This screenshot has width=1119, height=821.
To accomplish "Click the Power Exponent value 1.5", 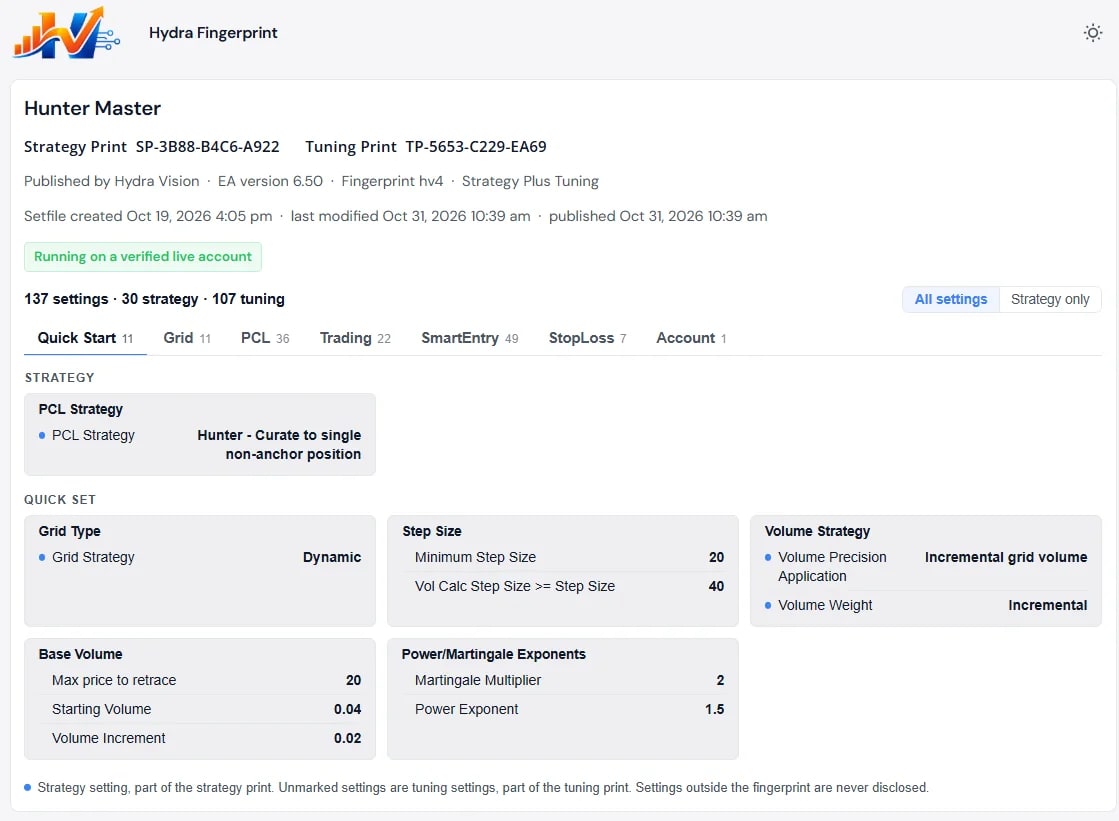I will tap(714, 710).
